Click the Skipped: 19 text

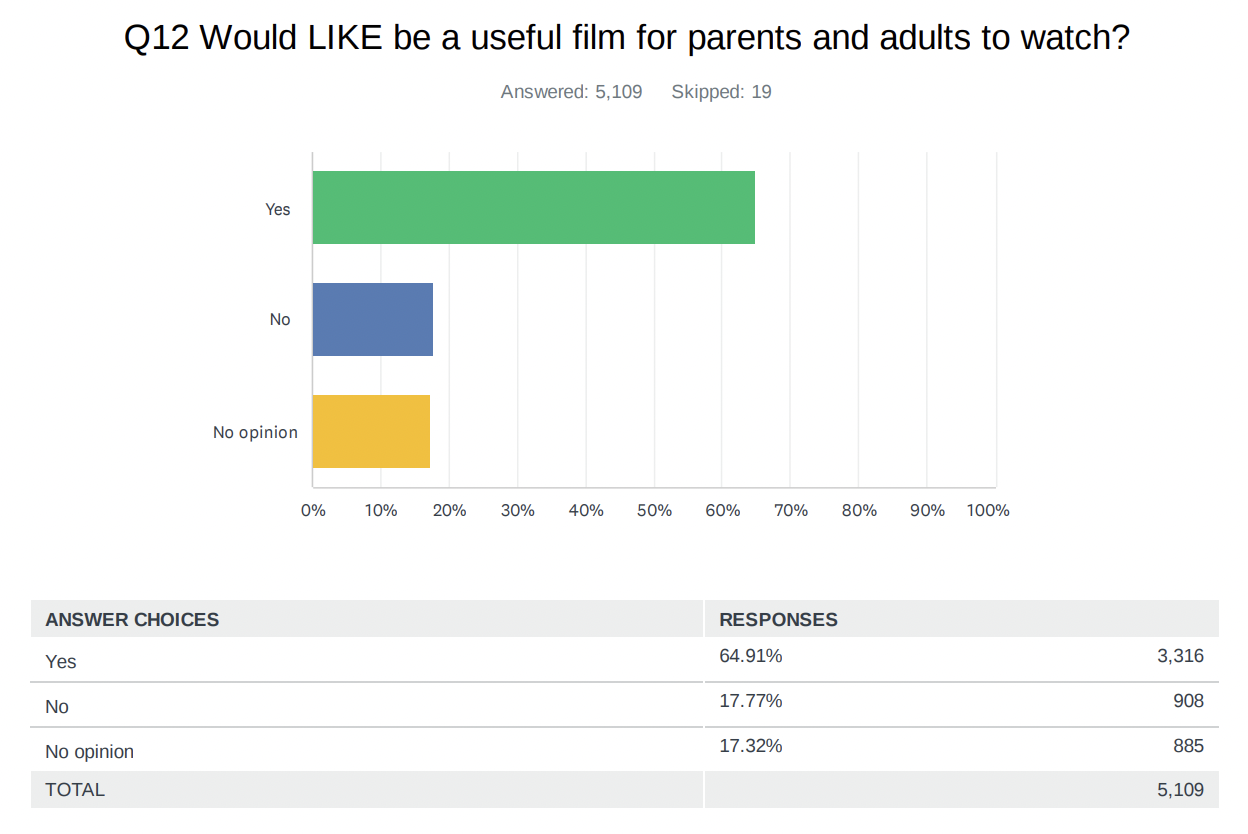(x=721, y=92)
